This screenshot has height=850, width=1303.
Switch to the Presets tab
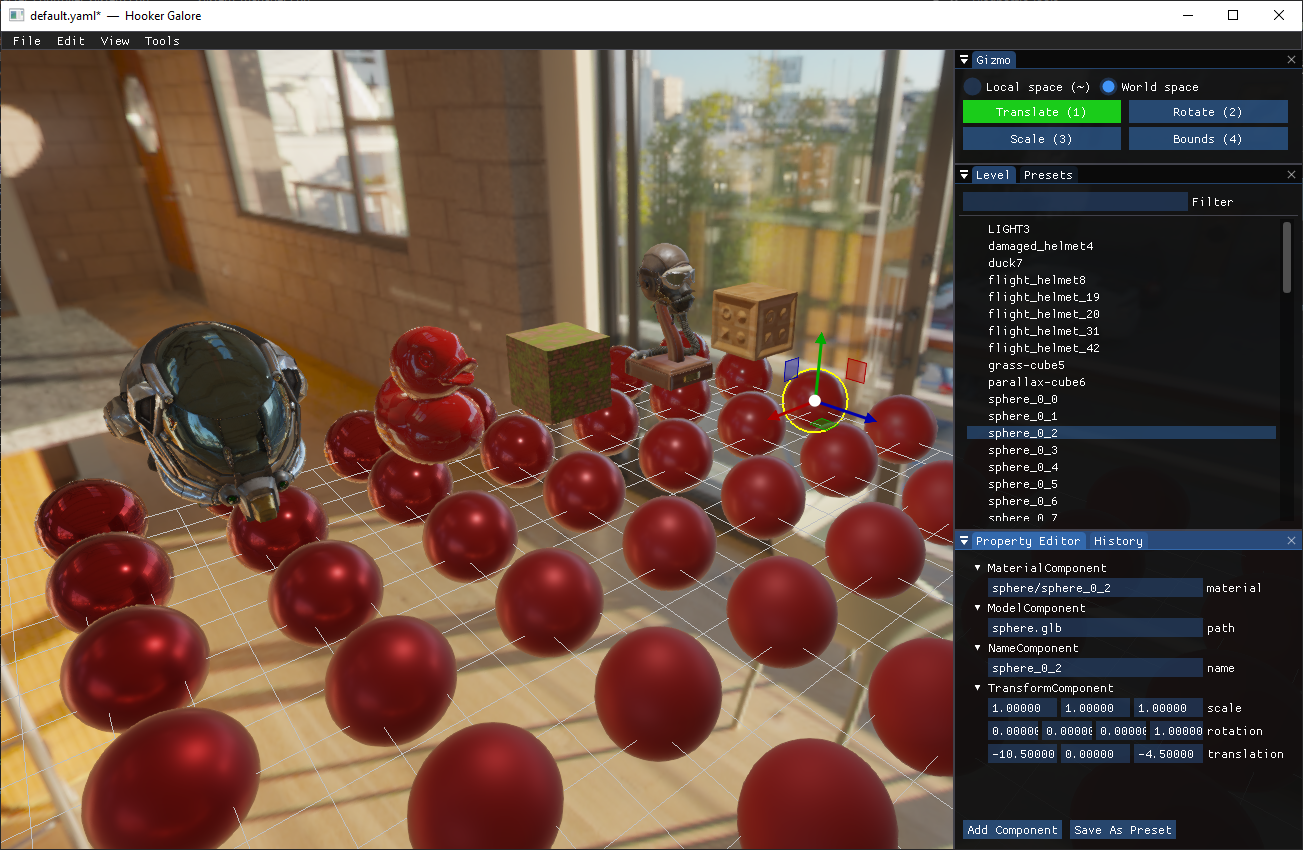pyautogui.click(x=1048, y=175)
